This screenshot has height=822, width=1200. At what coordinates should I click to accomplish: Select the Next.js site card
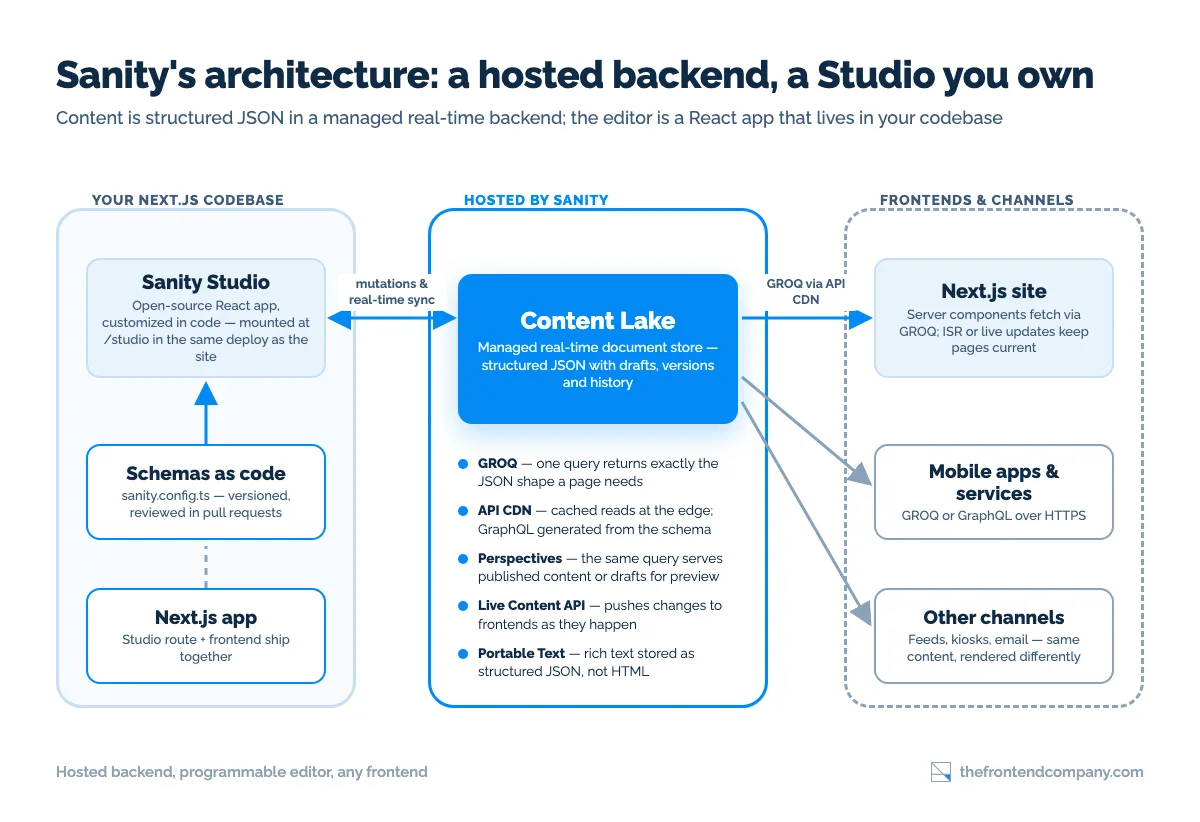tap(994, 318)
